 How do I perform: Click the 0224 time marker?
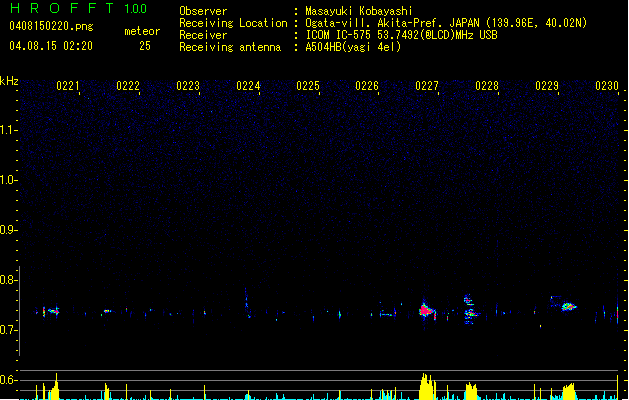pyautogui.click(x=248, y=86)
